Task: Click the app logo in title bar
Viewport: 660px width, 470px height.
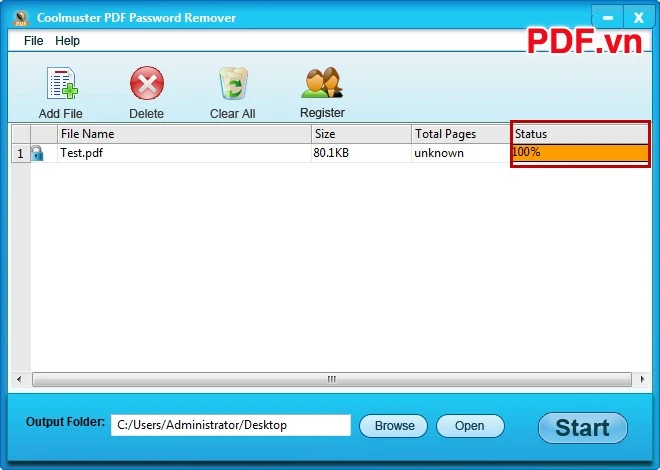Action: pyautogui.click(x=20, y=18)
